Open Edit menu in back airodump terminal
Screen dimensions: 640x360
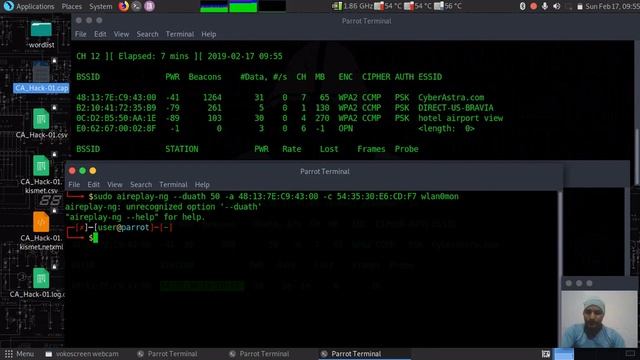[100, 34]
